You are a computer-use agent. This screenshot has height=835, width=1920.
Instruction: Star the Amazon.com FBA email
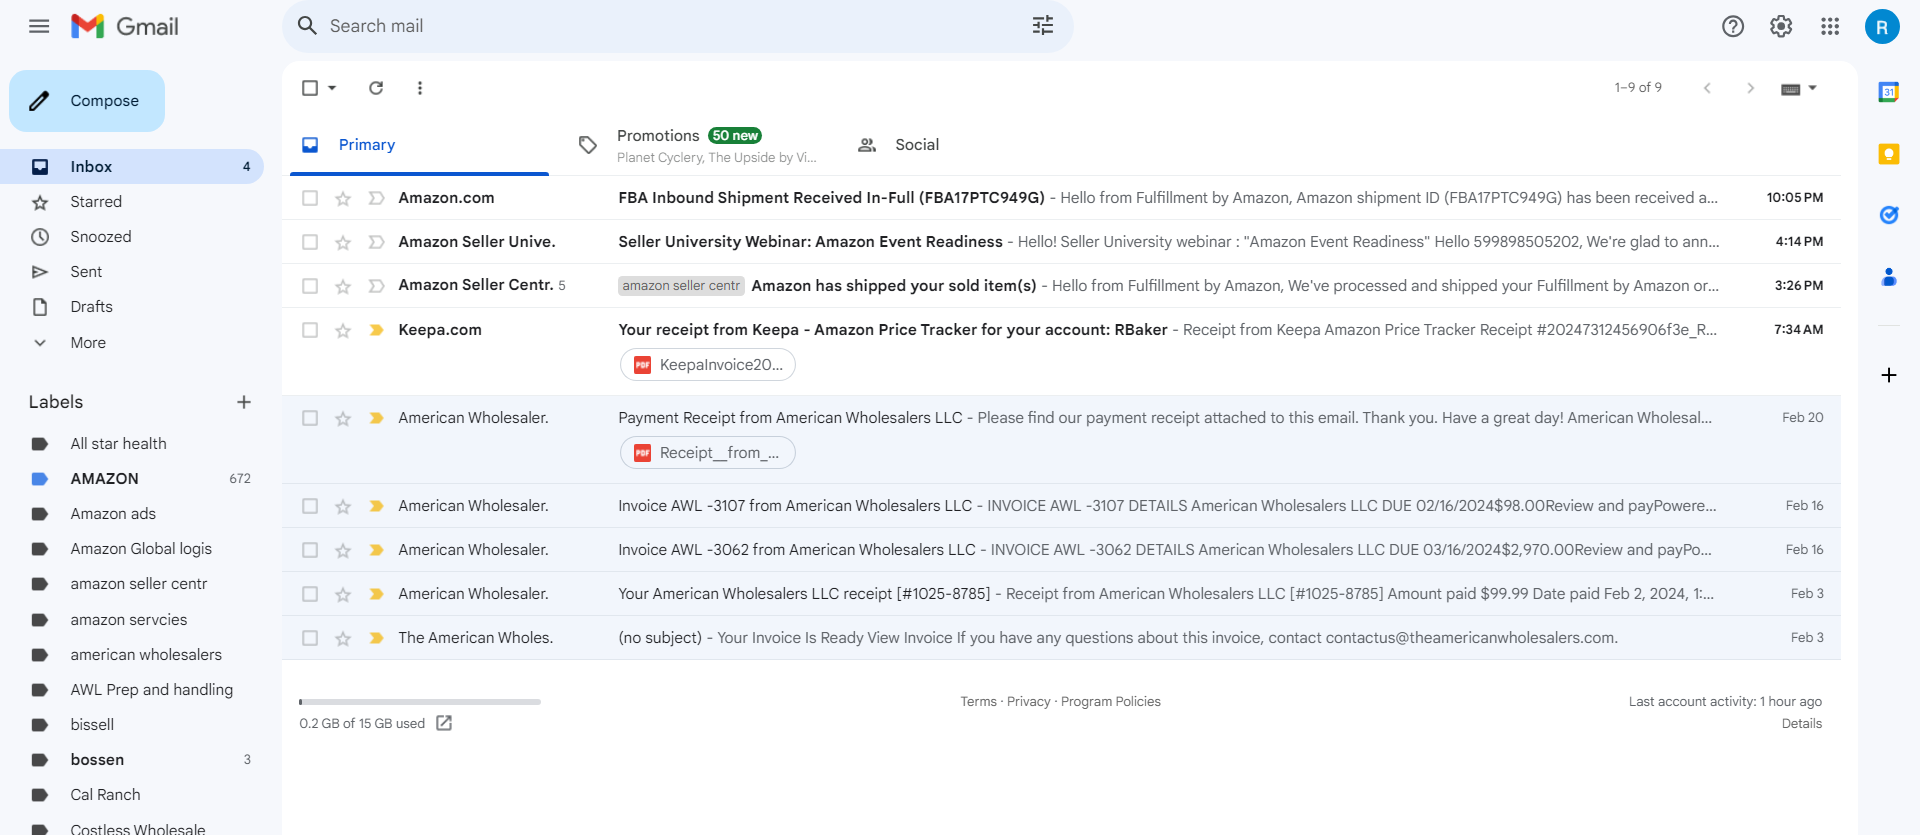point(343,198)
